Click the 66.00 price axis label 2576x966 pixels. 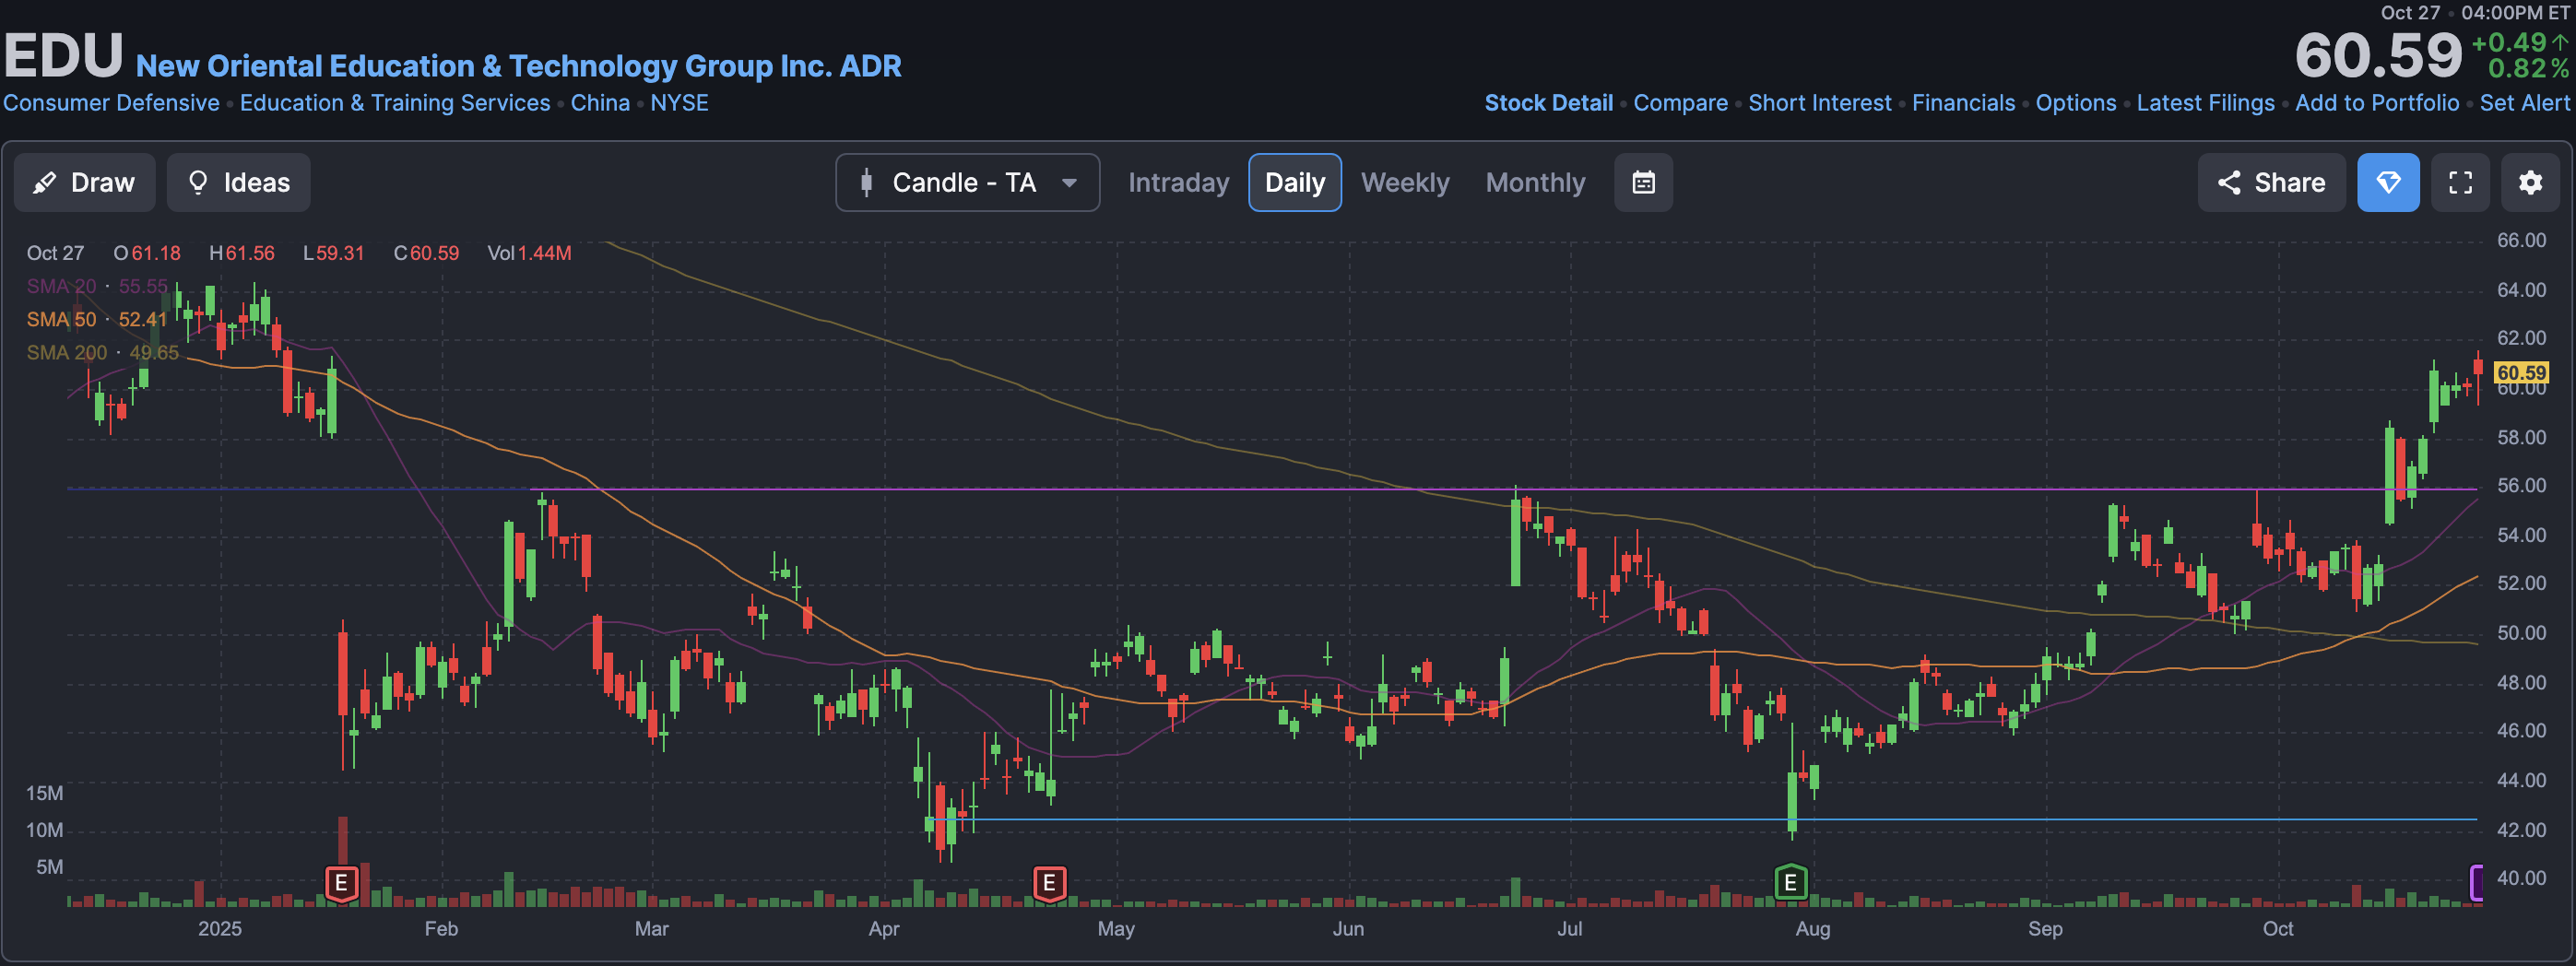tap(2521, 240)
